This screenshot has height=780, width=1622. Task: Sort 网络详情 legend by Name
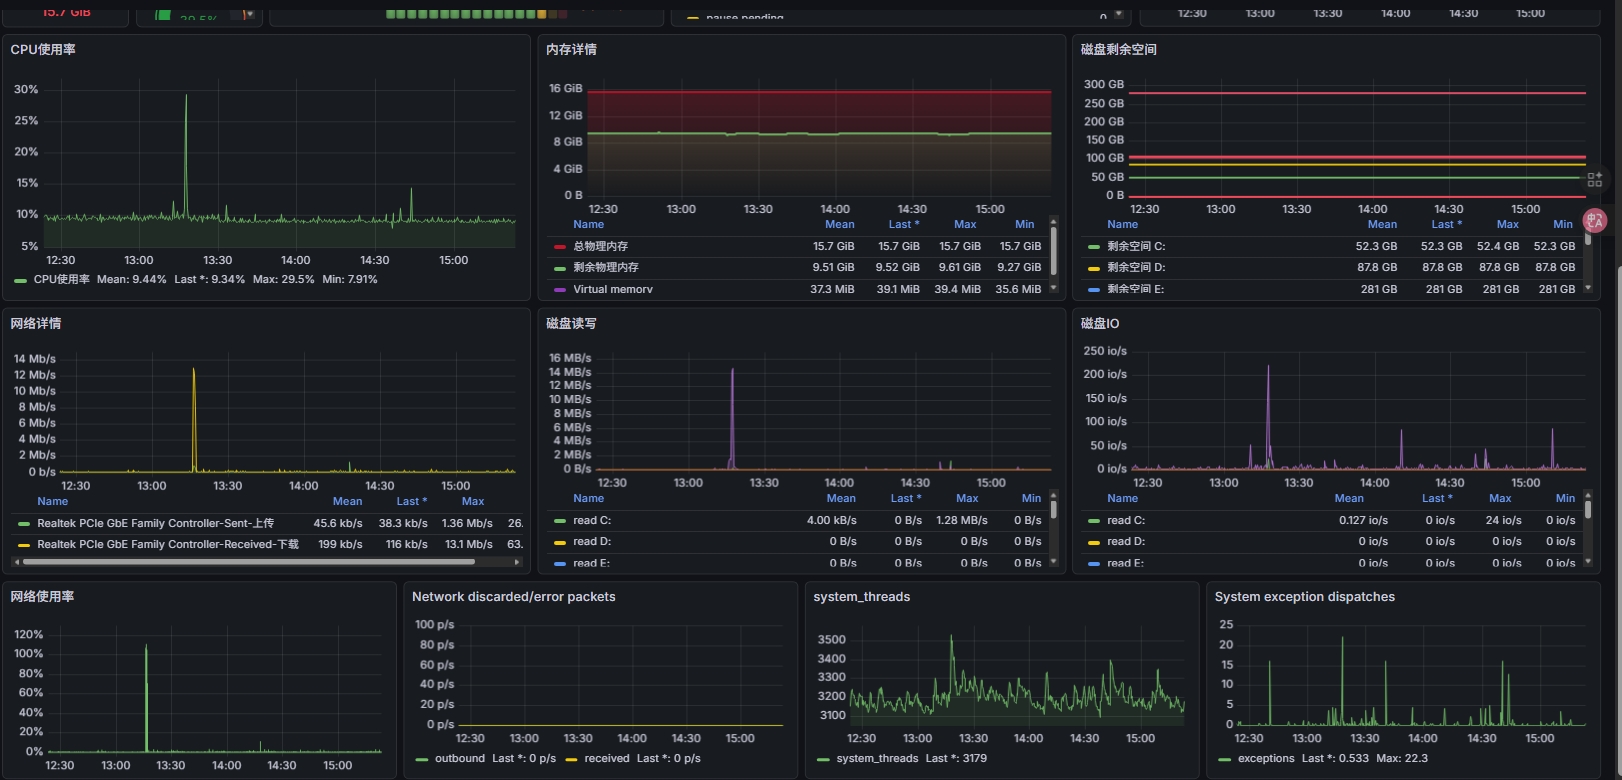pyautogui.click(x=53, y=501)
